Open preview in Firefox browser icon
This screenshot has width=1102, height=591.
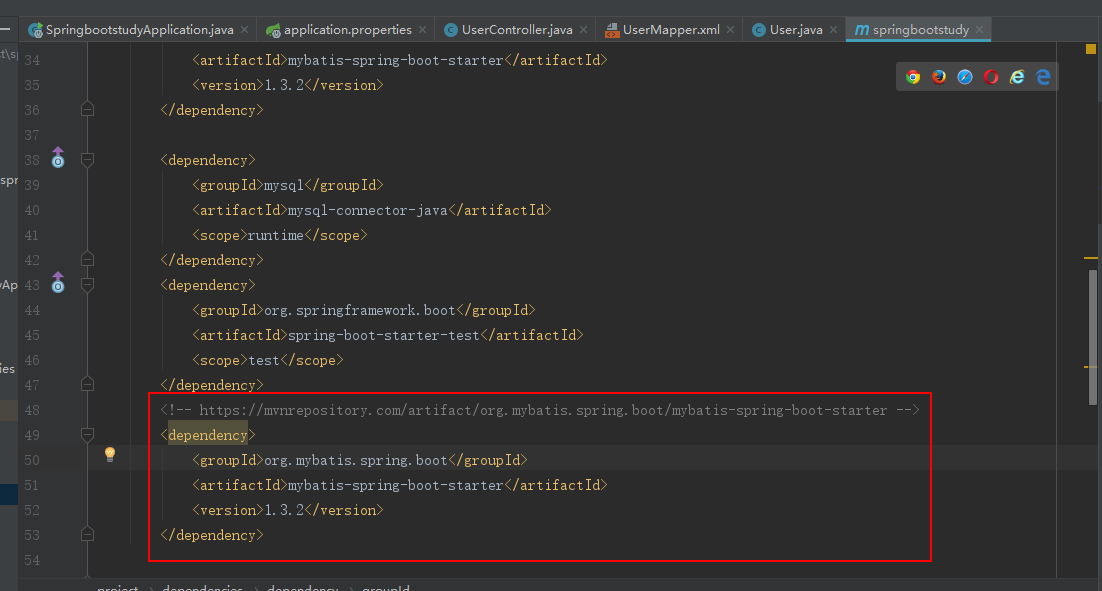pos(939,77)
